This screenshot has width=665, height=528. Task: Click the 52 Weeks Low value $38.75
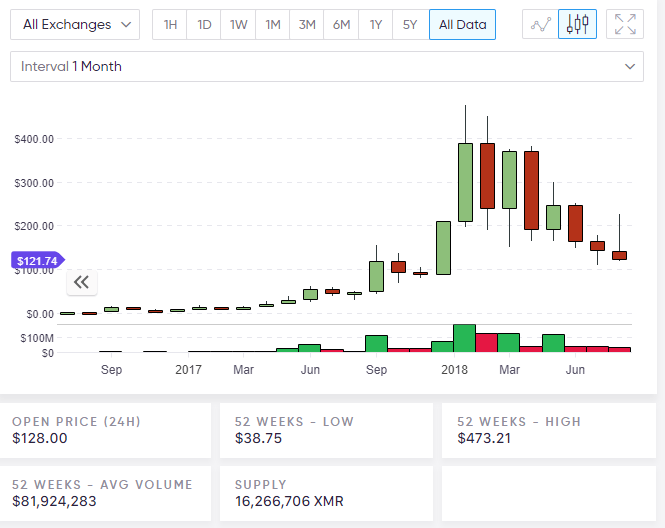click(258, 438)
